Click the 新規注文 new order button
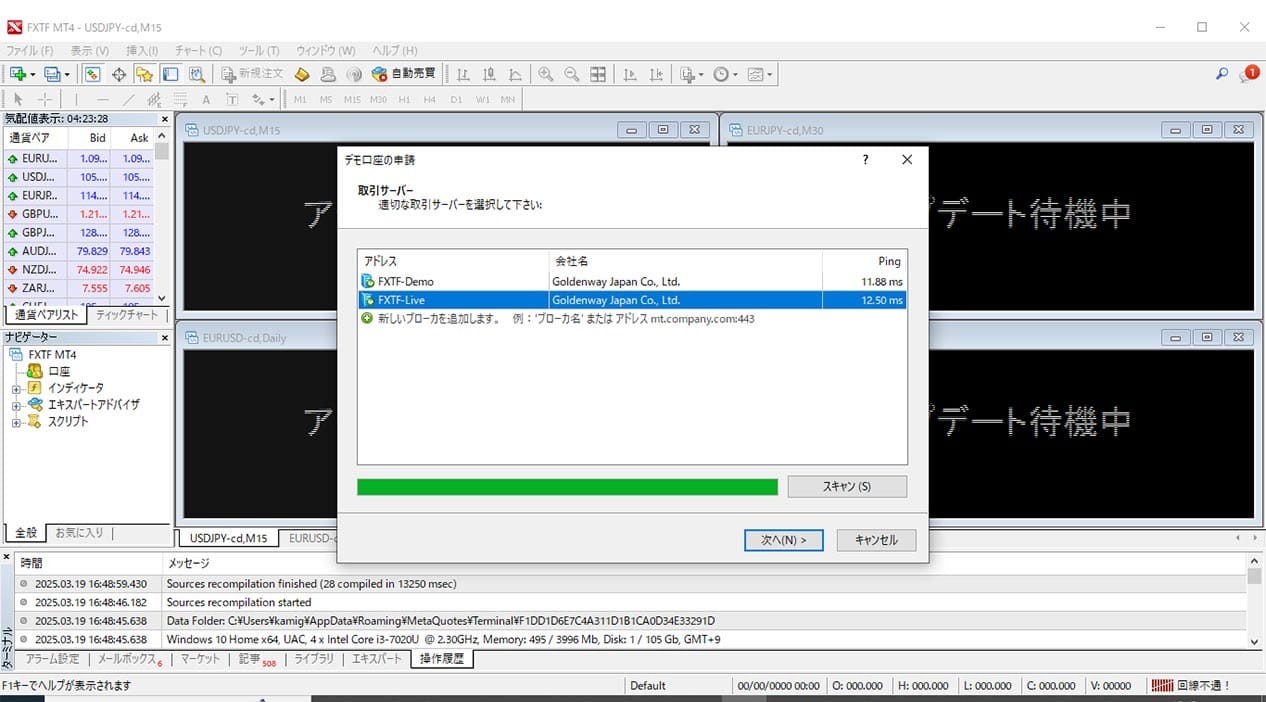Viewport: 1266px width, 702px height. (252, 74)
